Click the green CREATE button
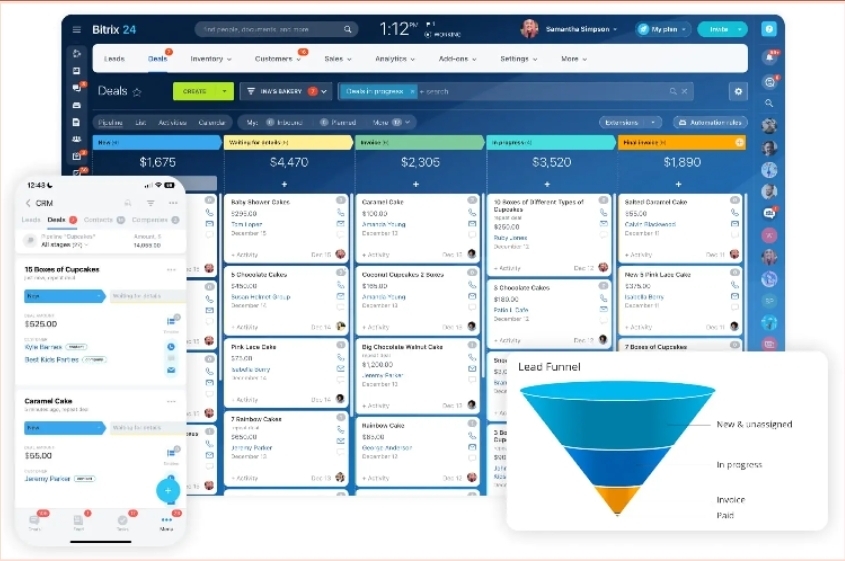The image size is (845, 561). [x=196, y=91]
